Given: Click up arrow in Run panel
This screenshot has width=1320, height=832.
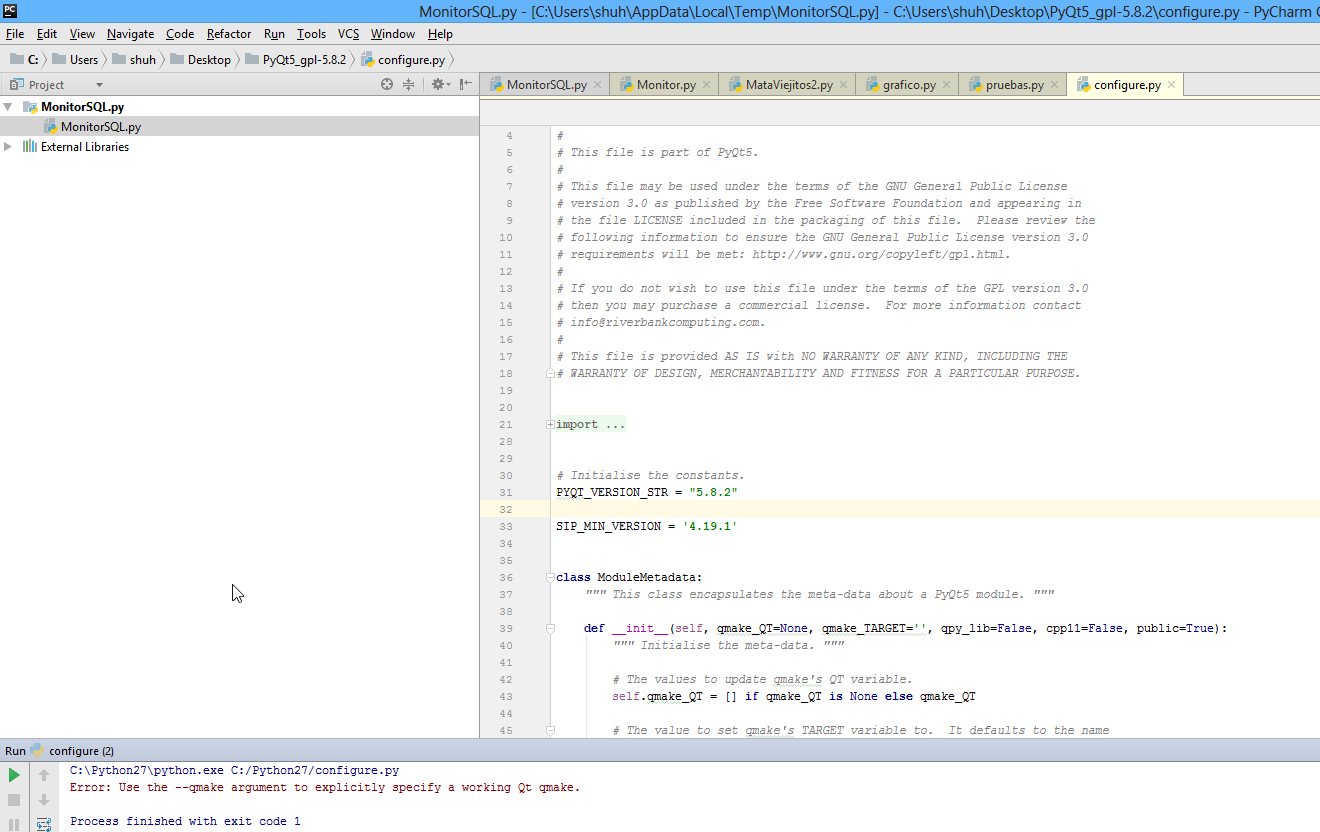Looking at the screenshot, I should click(44, 775).
